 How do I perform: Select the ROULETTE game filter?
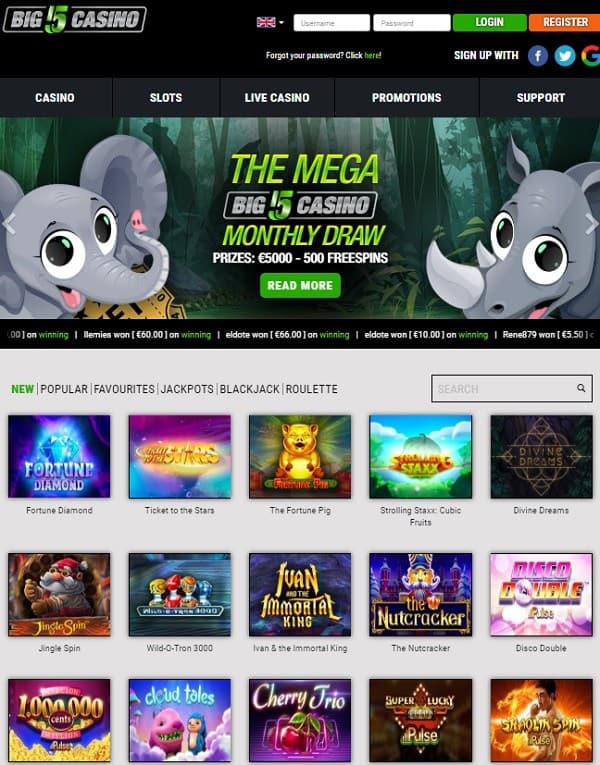click(x=312, y=389)
